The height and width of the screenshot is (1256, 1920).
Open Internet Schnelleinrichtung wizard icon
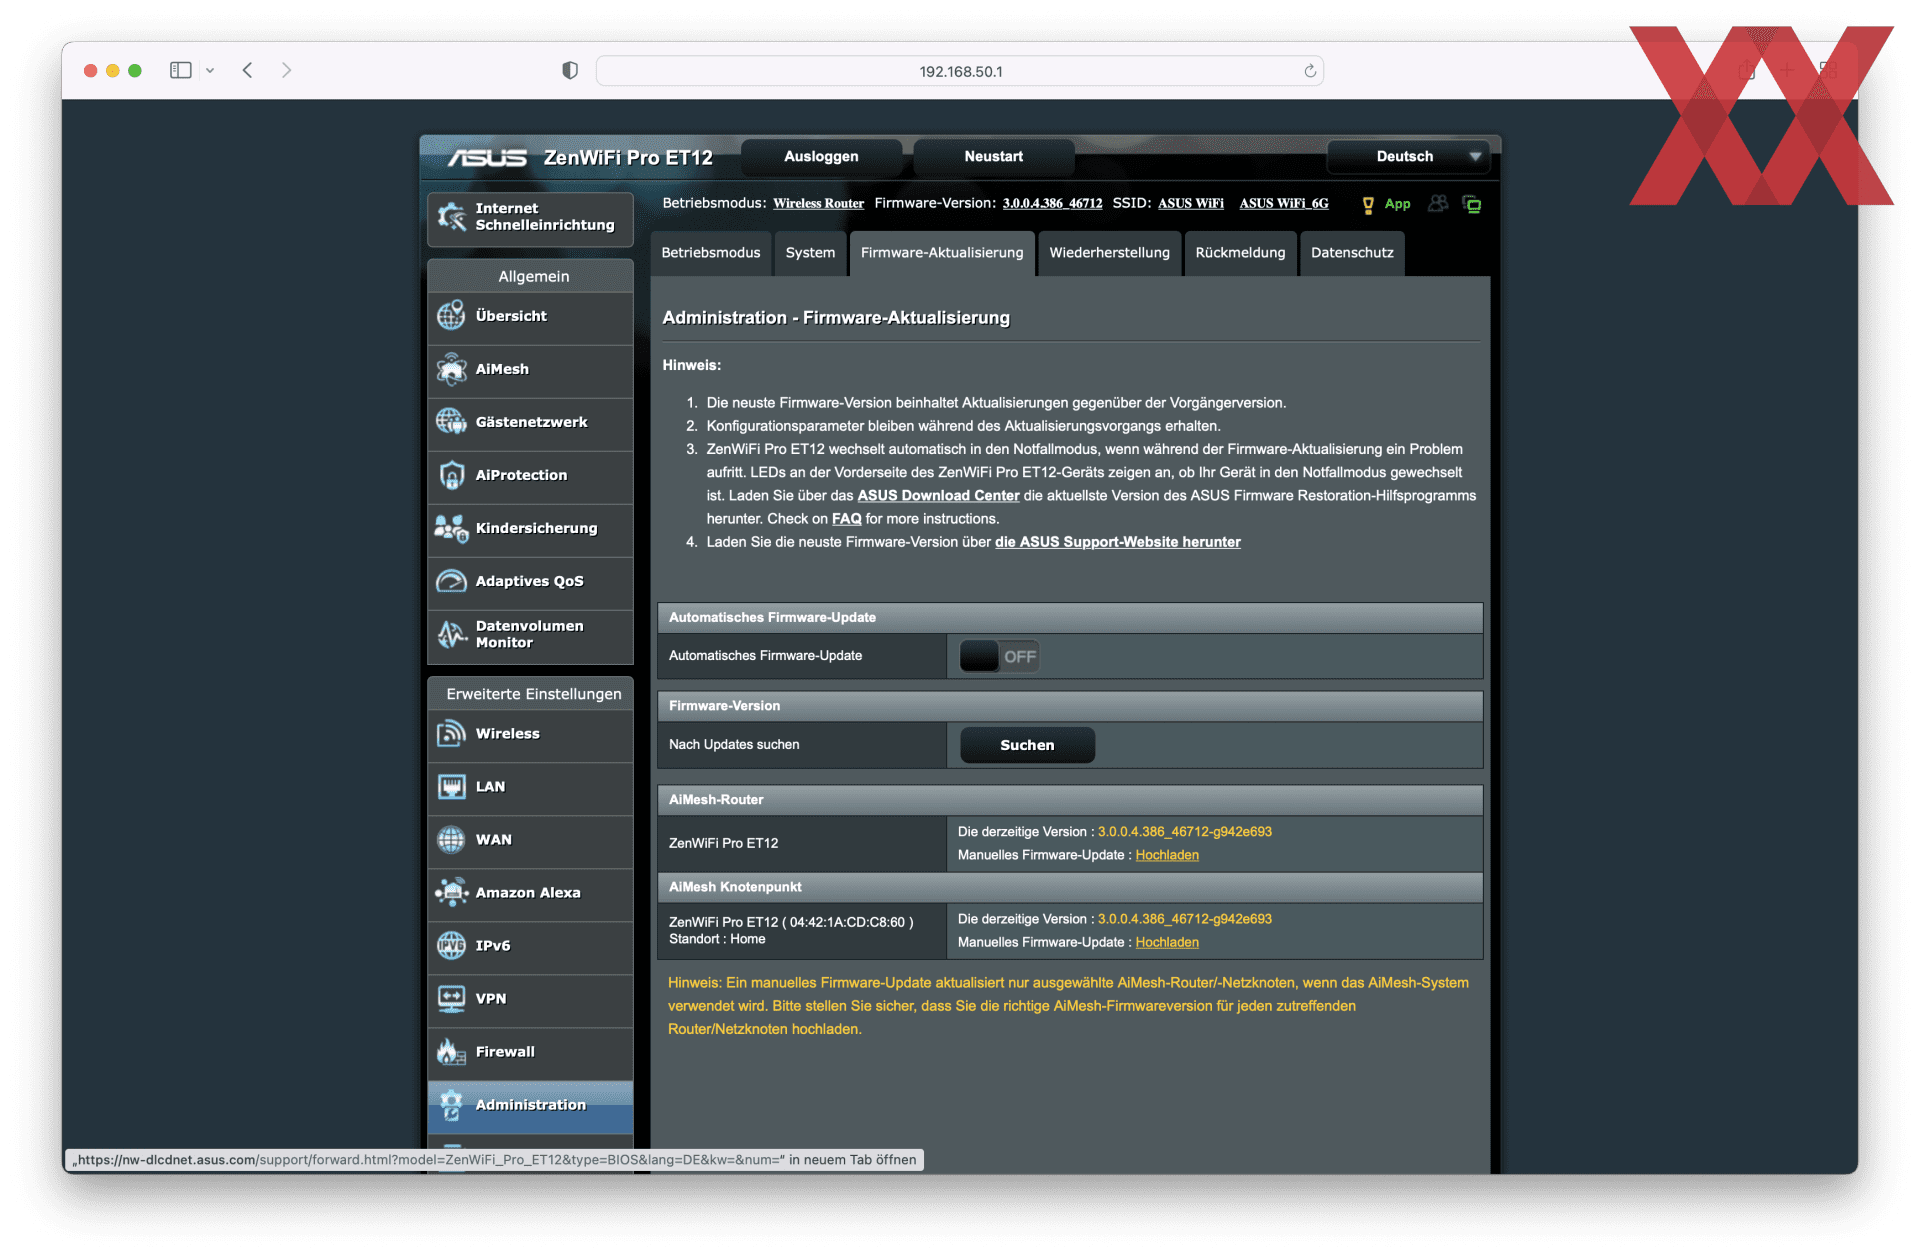[452, 216]
